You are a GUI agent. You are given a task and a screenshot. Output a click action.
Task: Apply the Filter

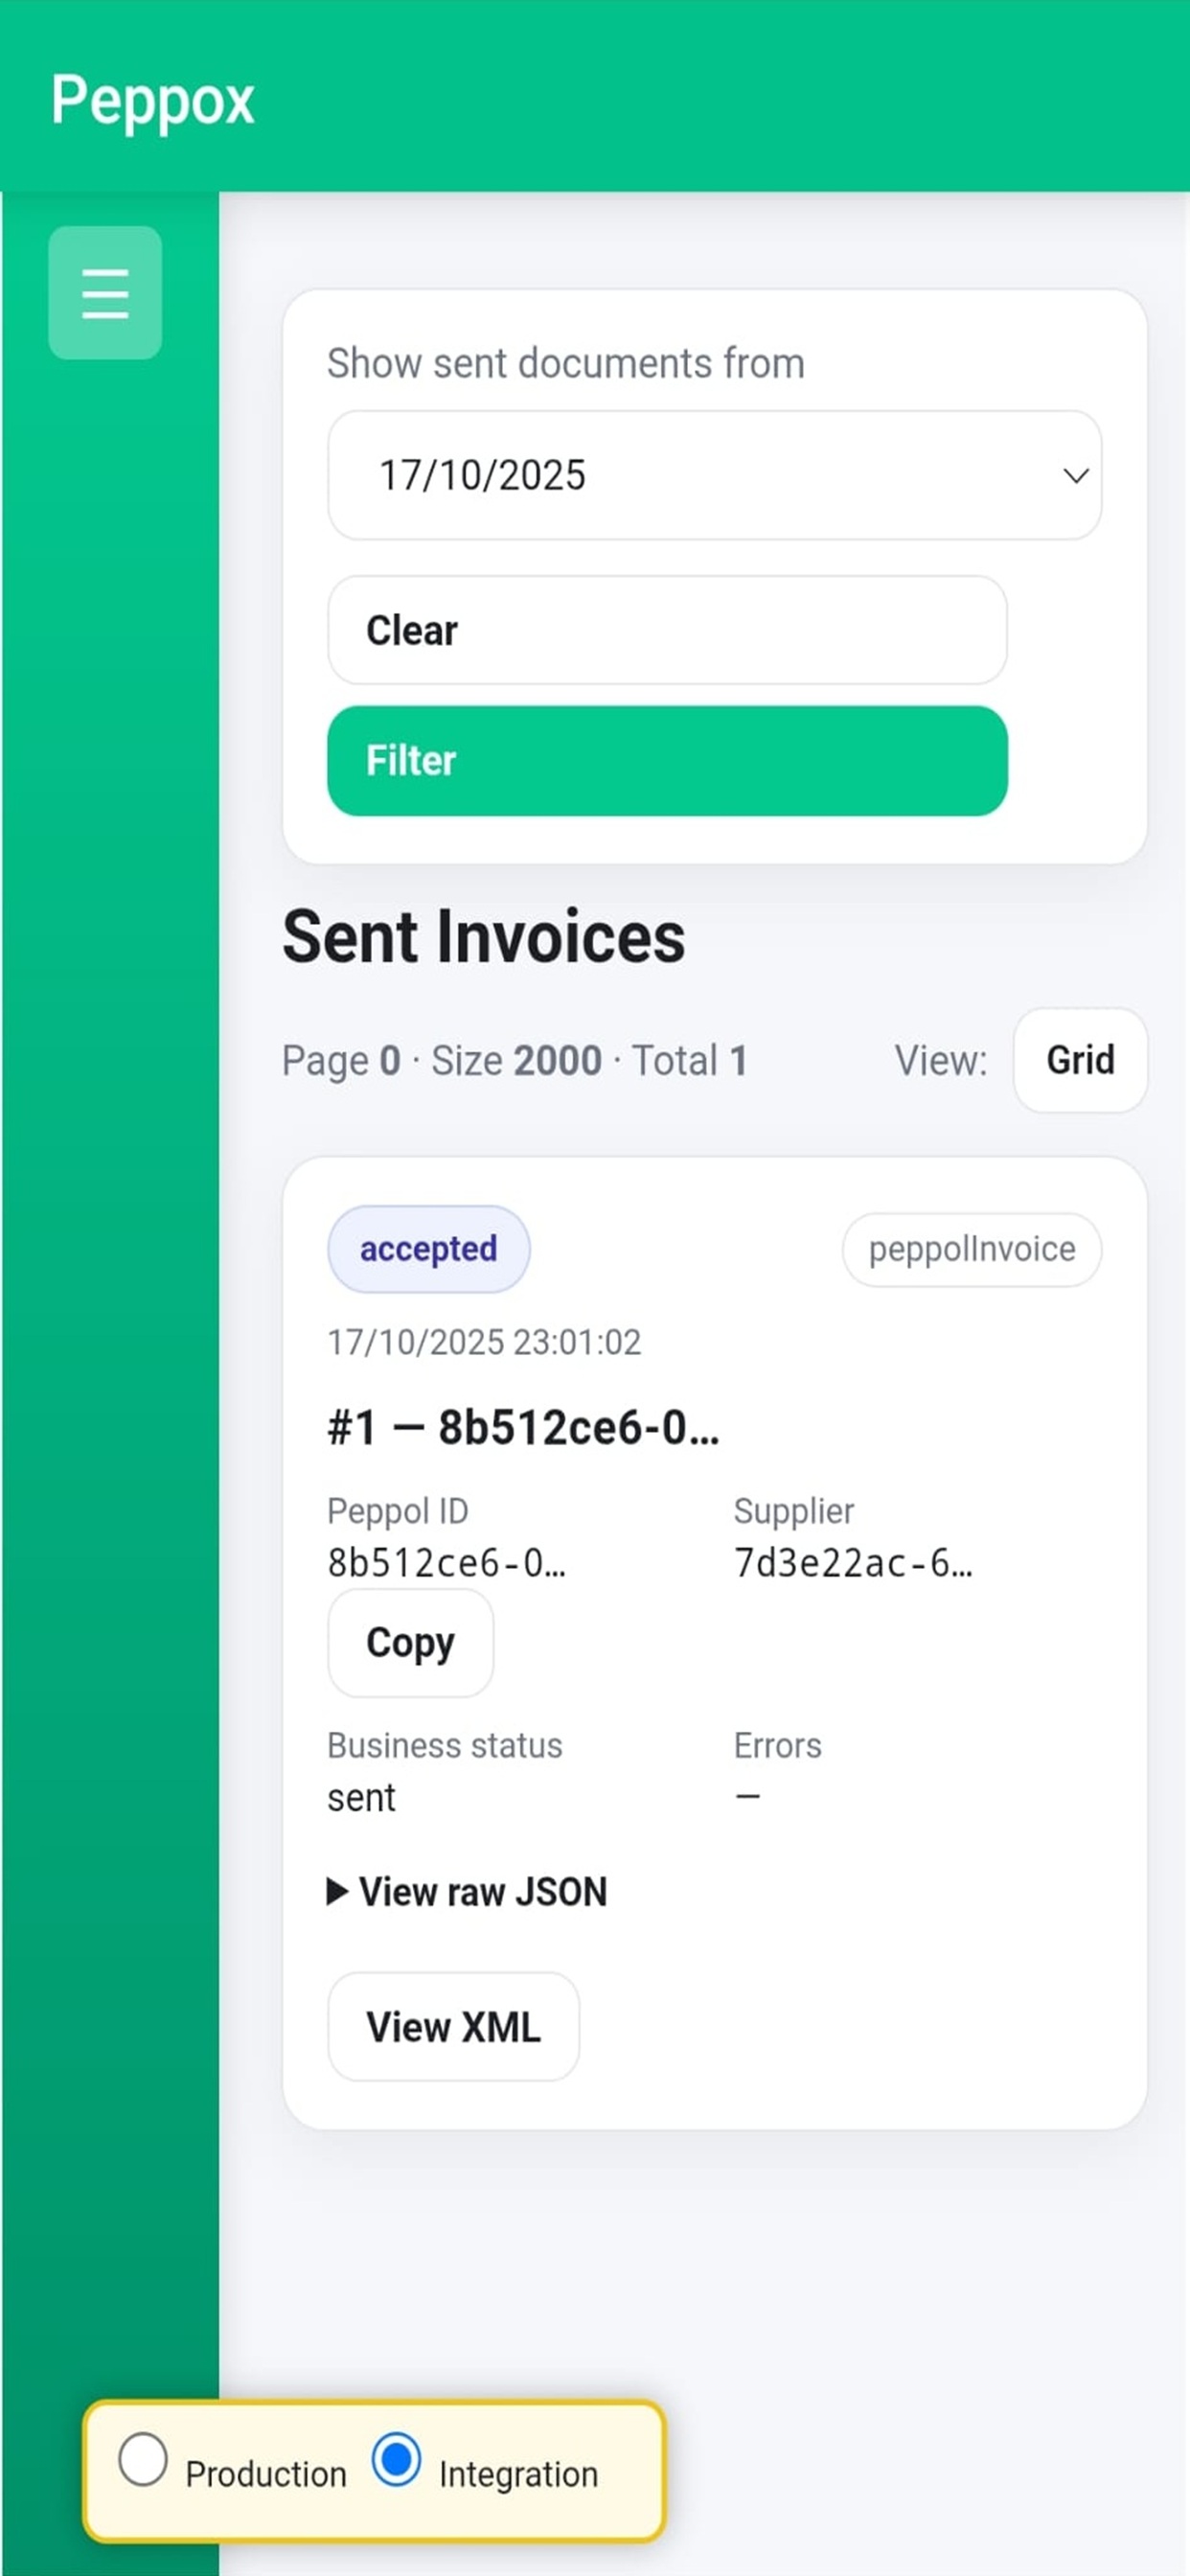(x=667, y=760)
